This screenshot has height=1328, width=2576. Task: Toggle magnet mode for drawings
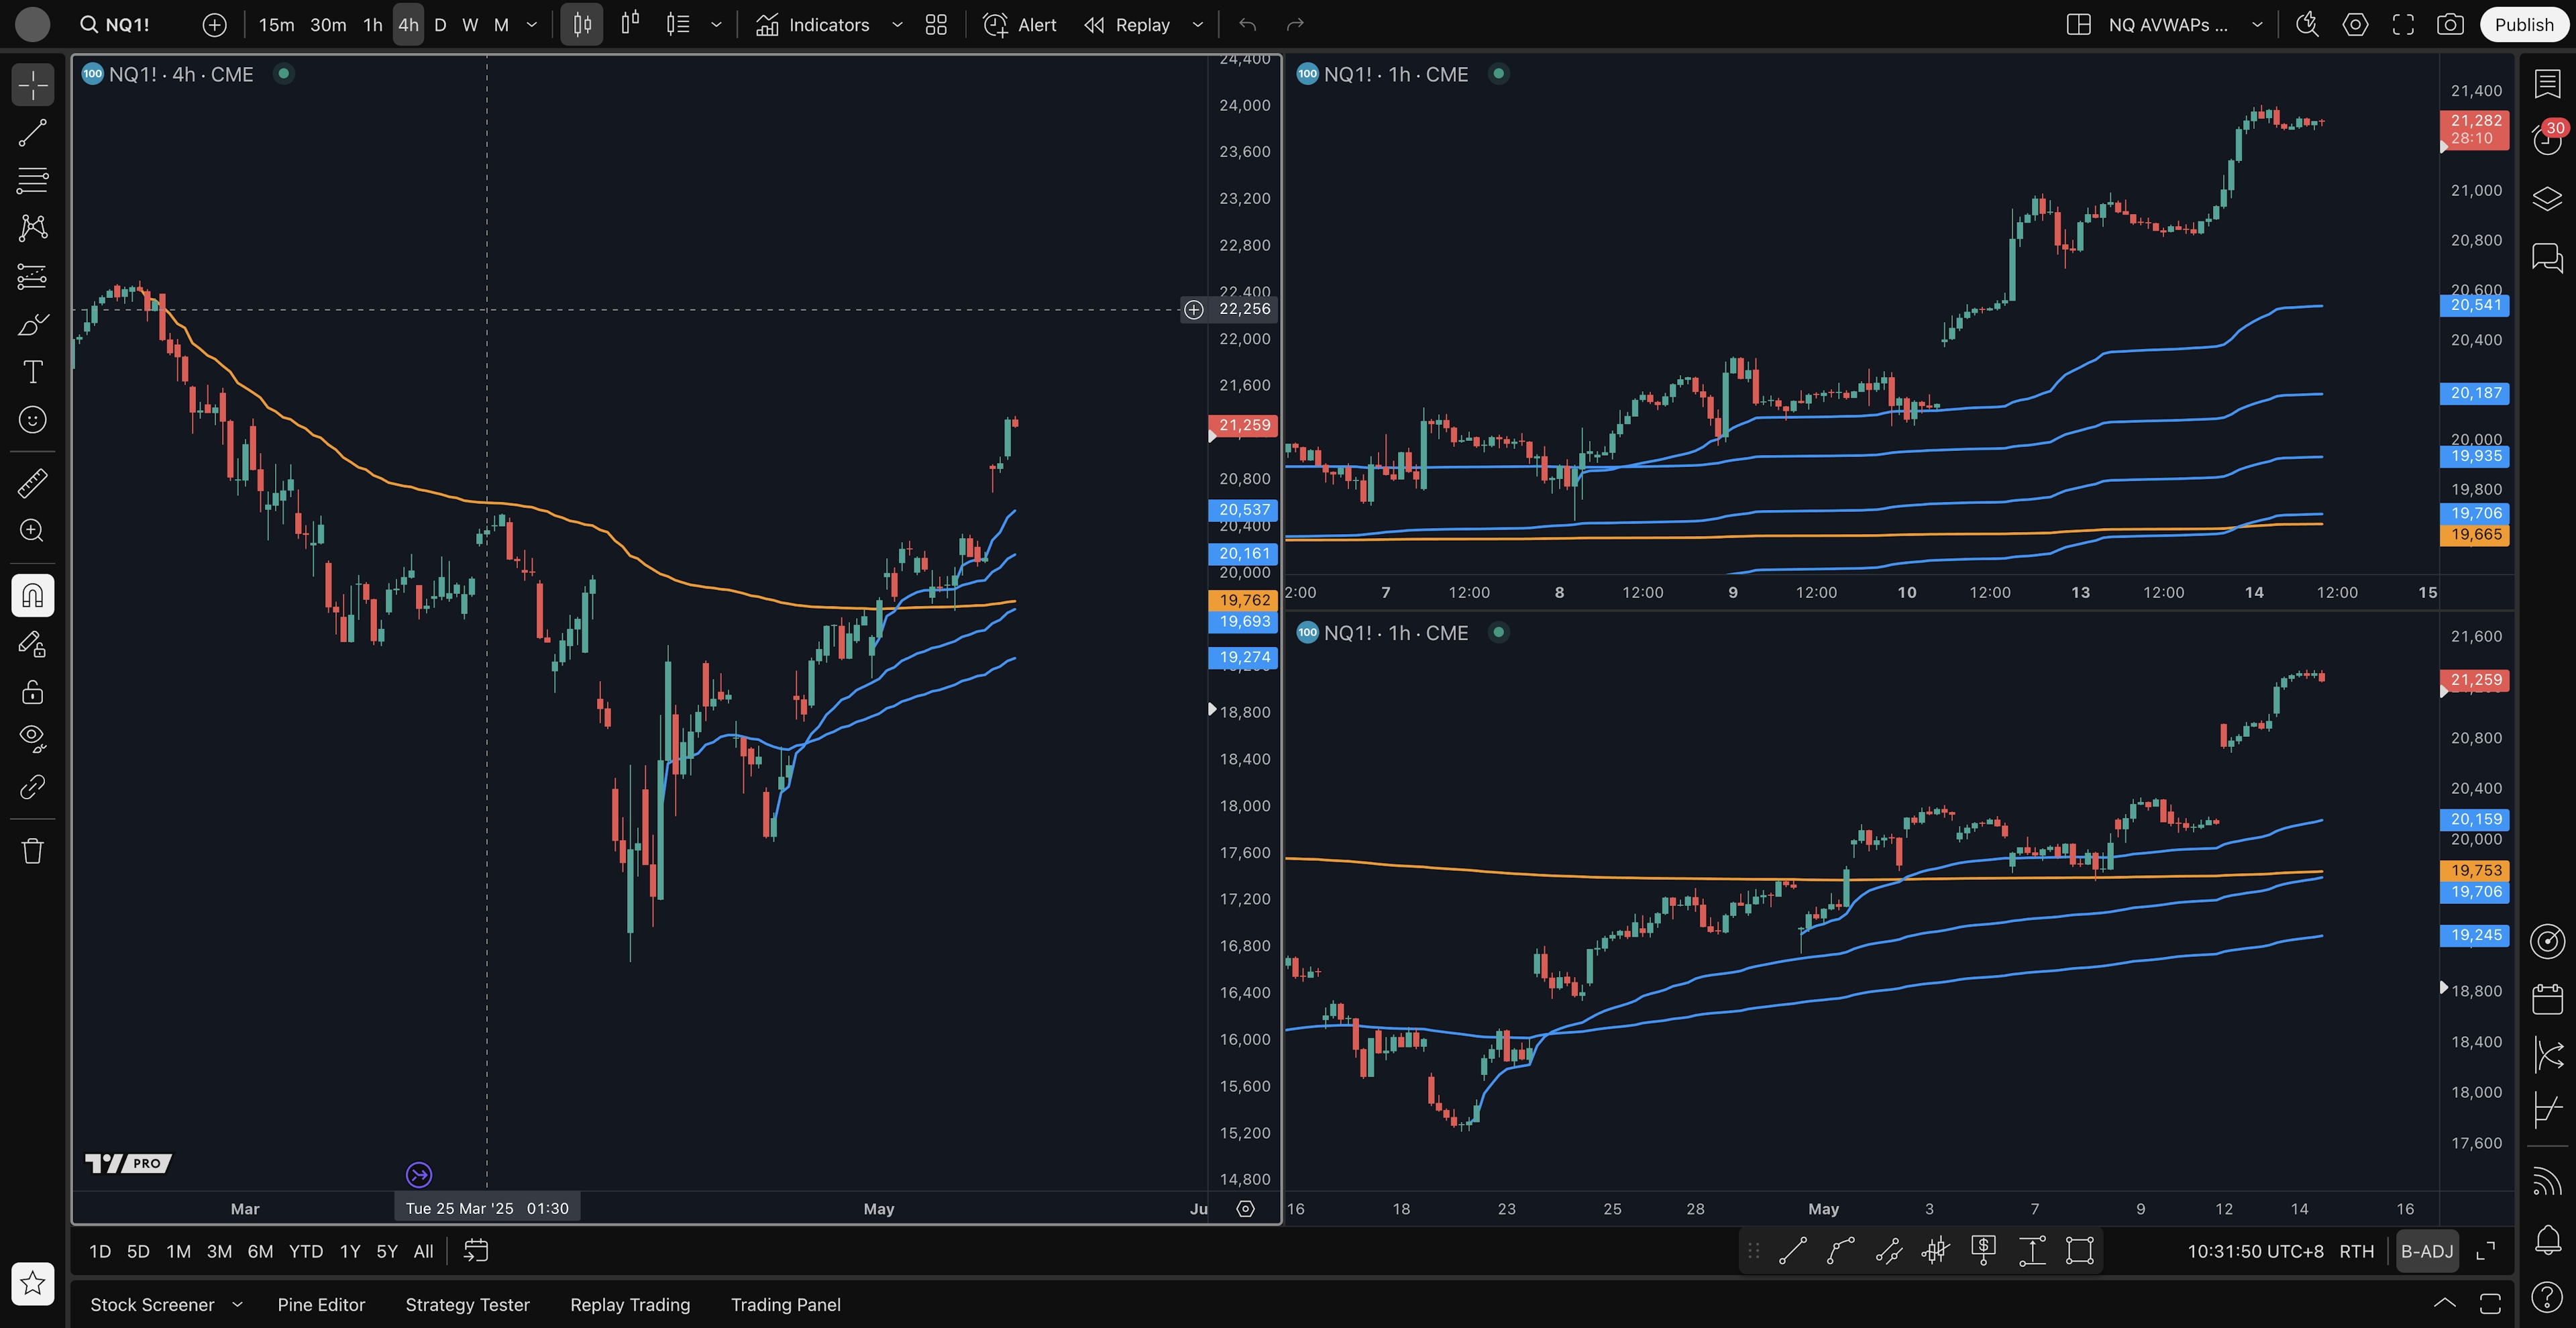tap(32, 596)
